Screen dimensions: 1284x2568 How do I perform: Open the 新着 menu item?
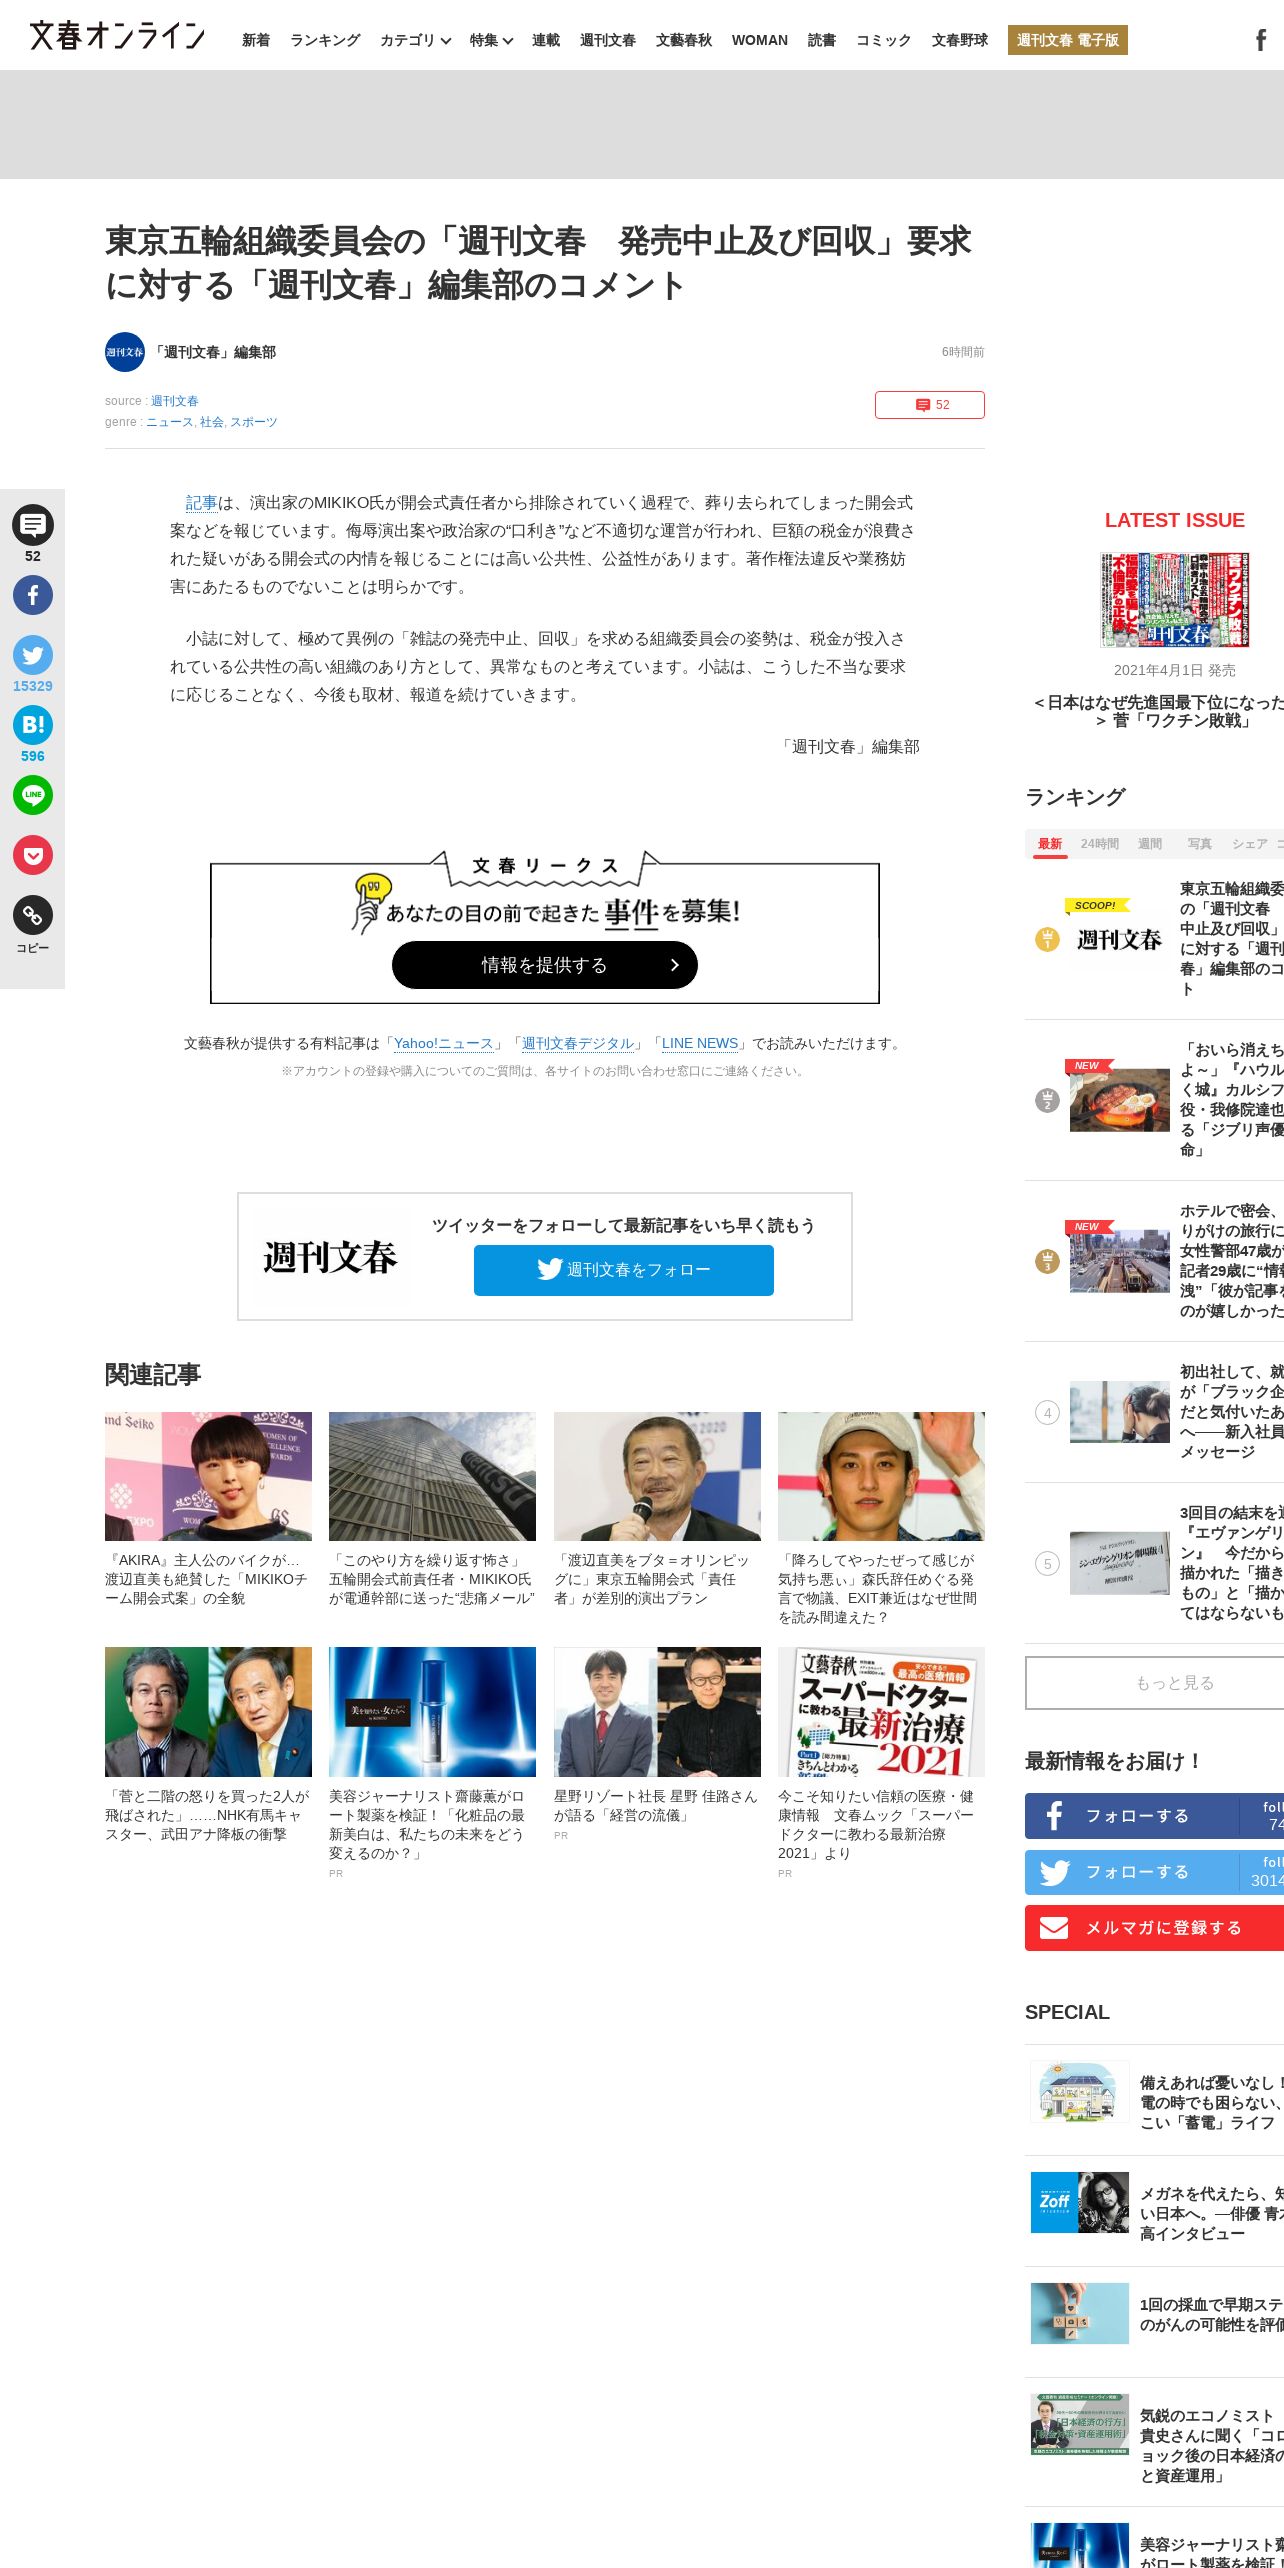pyautogui.click(x=256, y=40)
